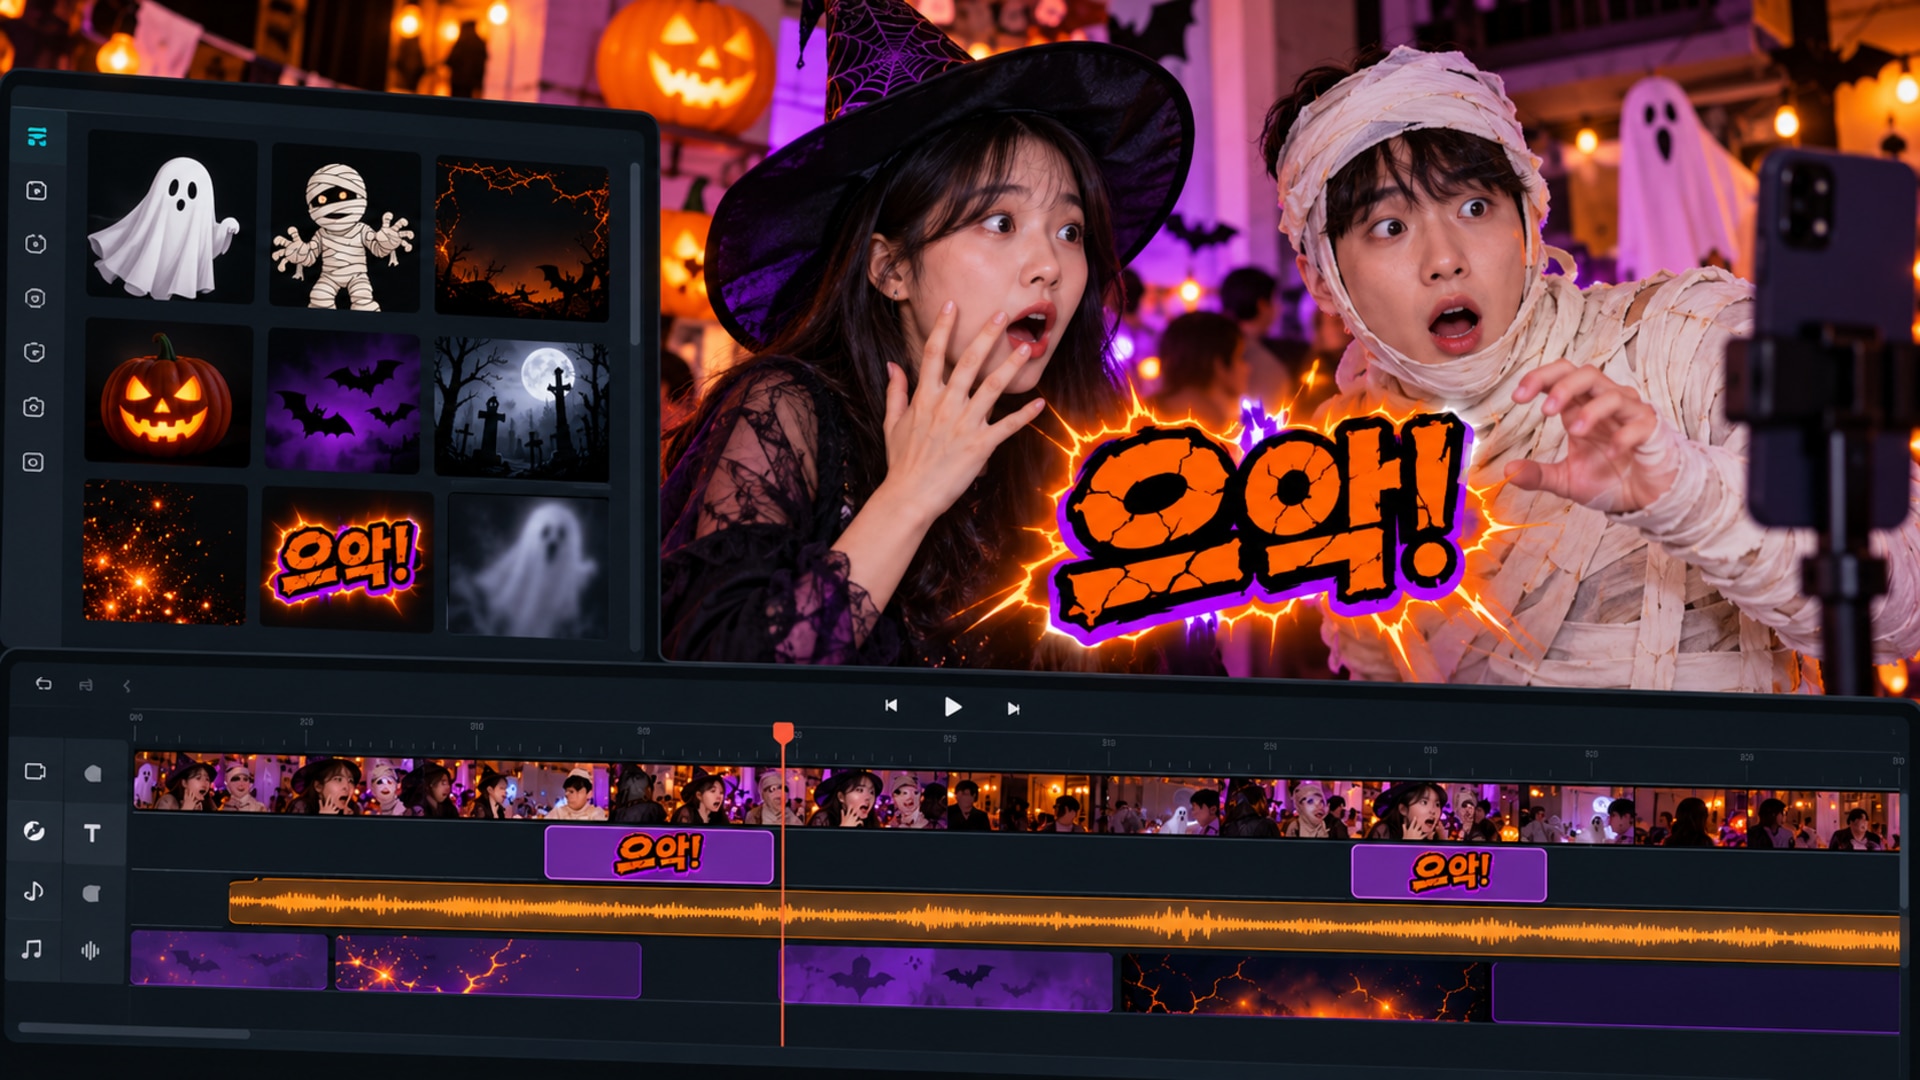Choose the foggy gray ghost thumbnail
Viewport: 1920px width, 1080px height.
tap(527, 566)
